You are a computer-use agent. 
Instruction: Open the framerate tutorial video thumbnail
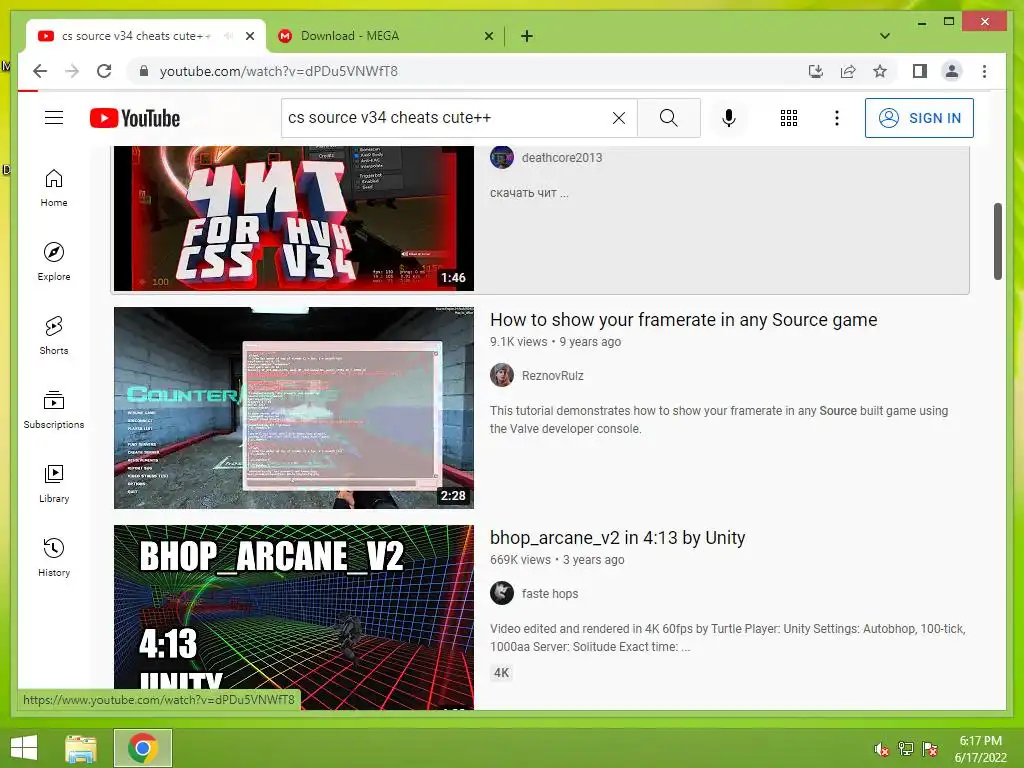pyautogui.click(x=294, y=408)
